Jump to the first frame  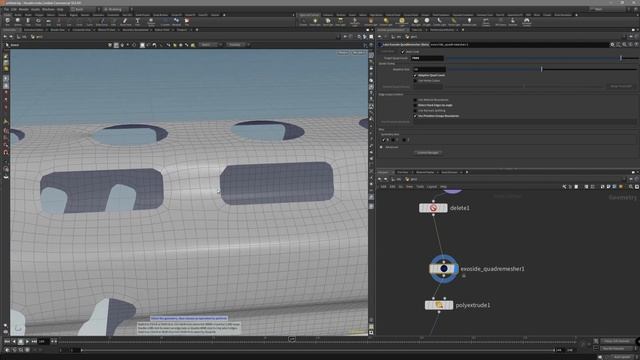(7, 341)
